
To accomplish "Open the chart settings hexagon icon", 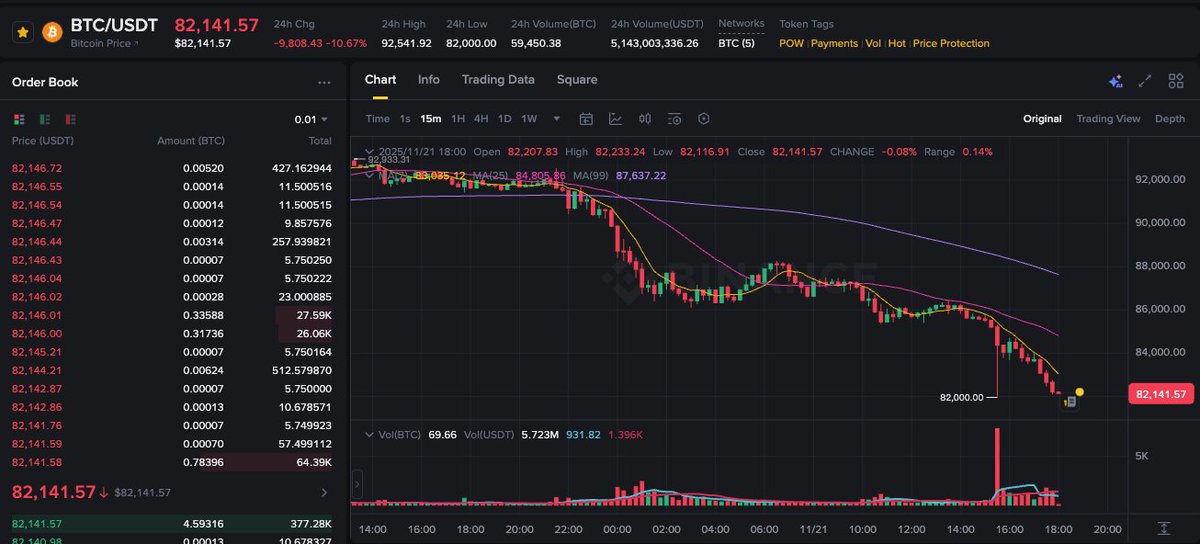I will click(704, 119).
